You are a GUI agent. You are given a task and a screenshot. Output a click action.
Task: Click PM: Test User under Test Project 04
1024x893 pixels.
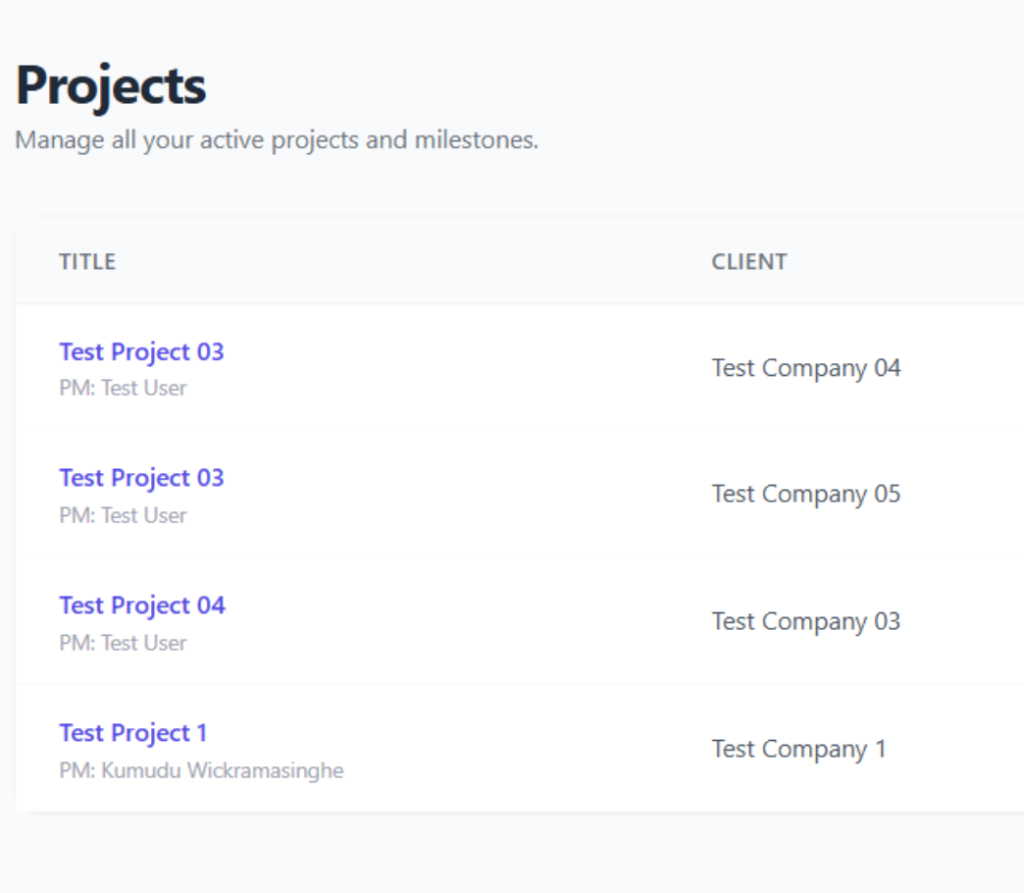123,643
